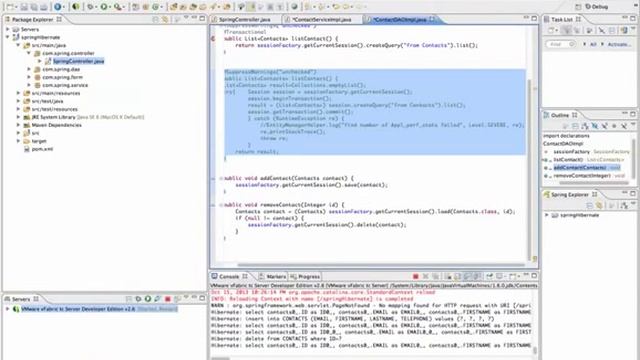Collapse the addContact method fold marker
This screenshot has height=360, width=640.
click(x=221, y=178)
